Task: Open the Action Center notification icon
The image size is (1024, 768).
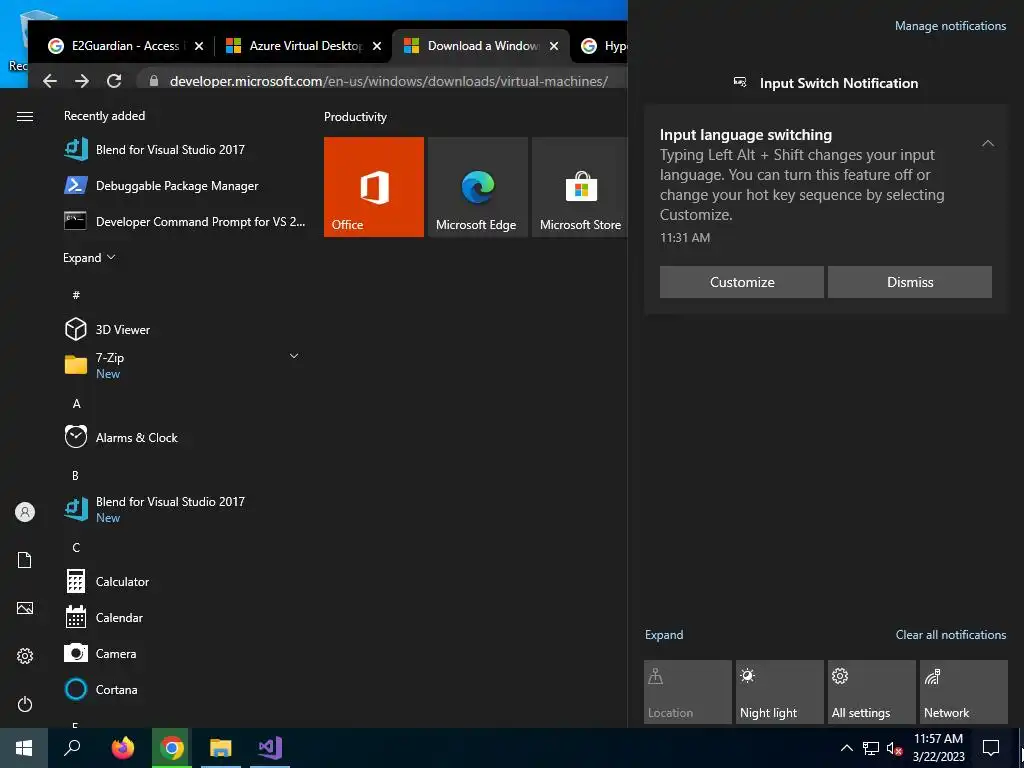Action: tap(991, 748)
